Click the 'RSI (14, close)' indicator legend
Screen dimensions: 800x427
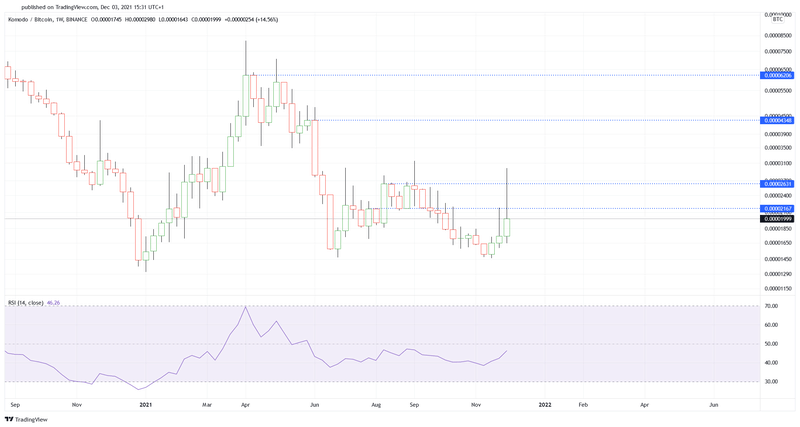(x=26, y=303)
